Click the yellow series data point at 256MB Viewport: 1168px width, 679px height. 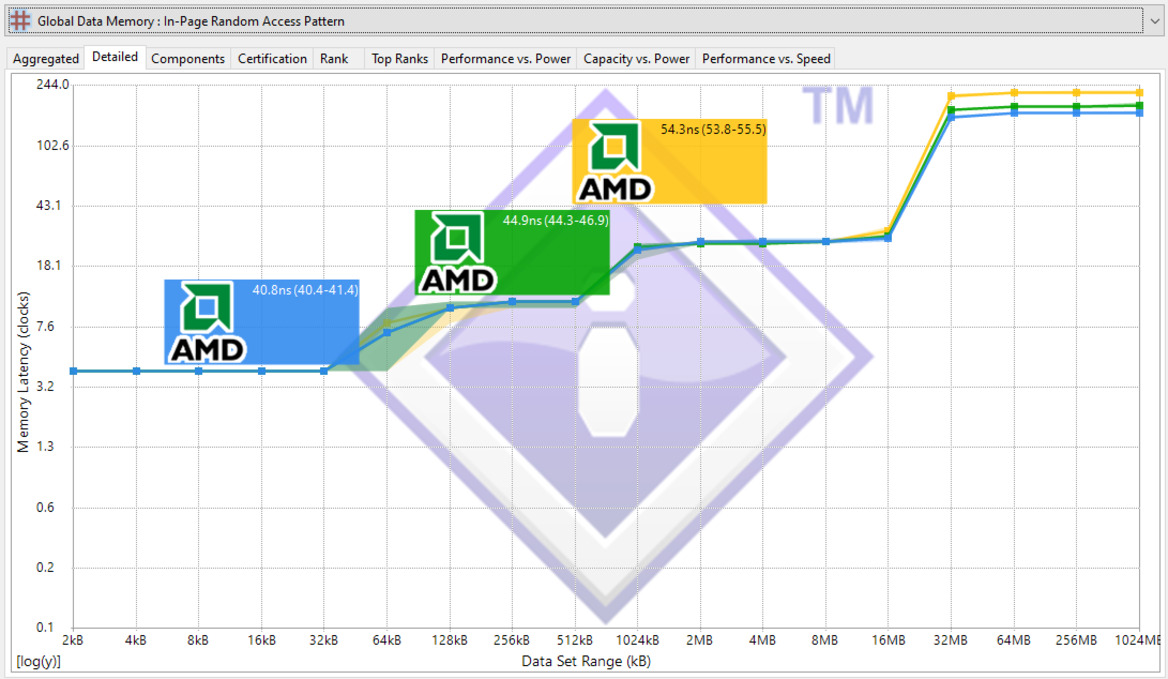pyautogui.click(x=1076, y=92)
